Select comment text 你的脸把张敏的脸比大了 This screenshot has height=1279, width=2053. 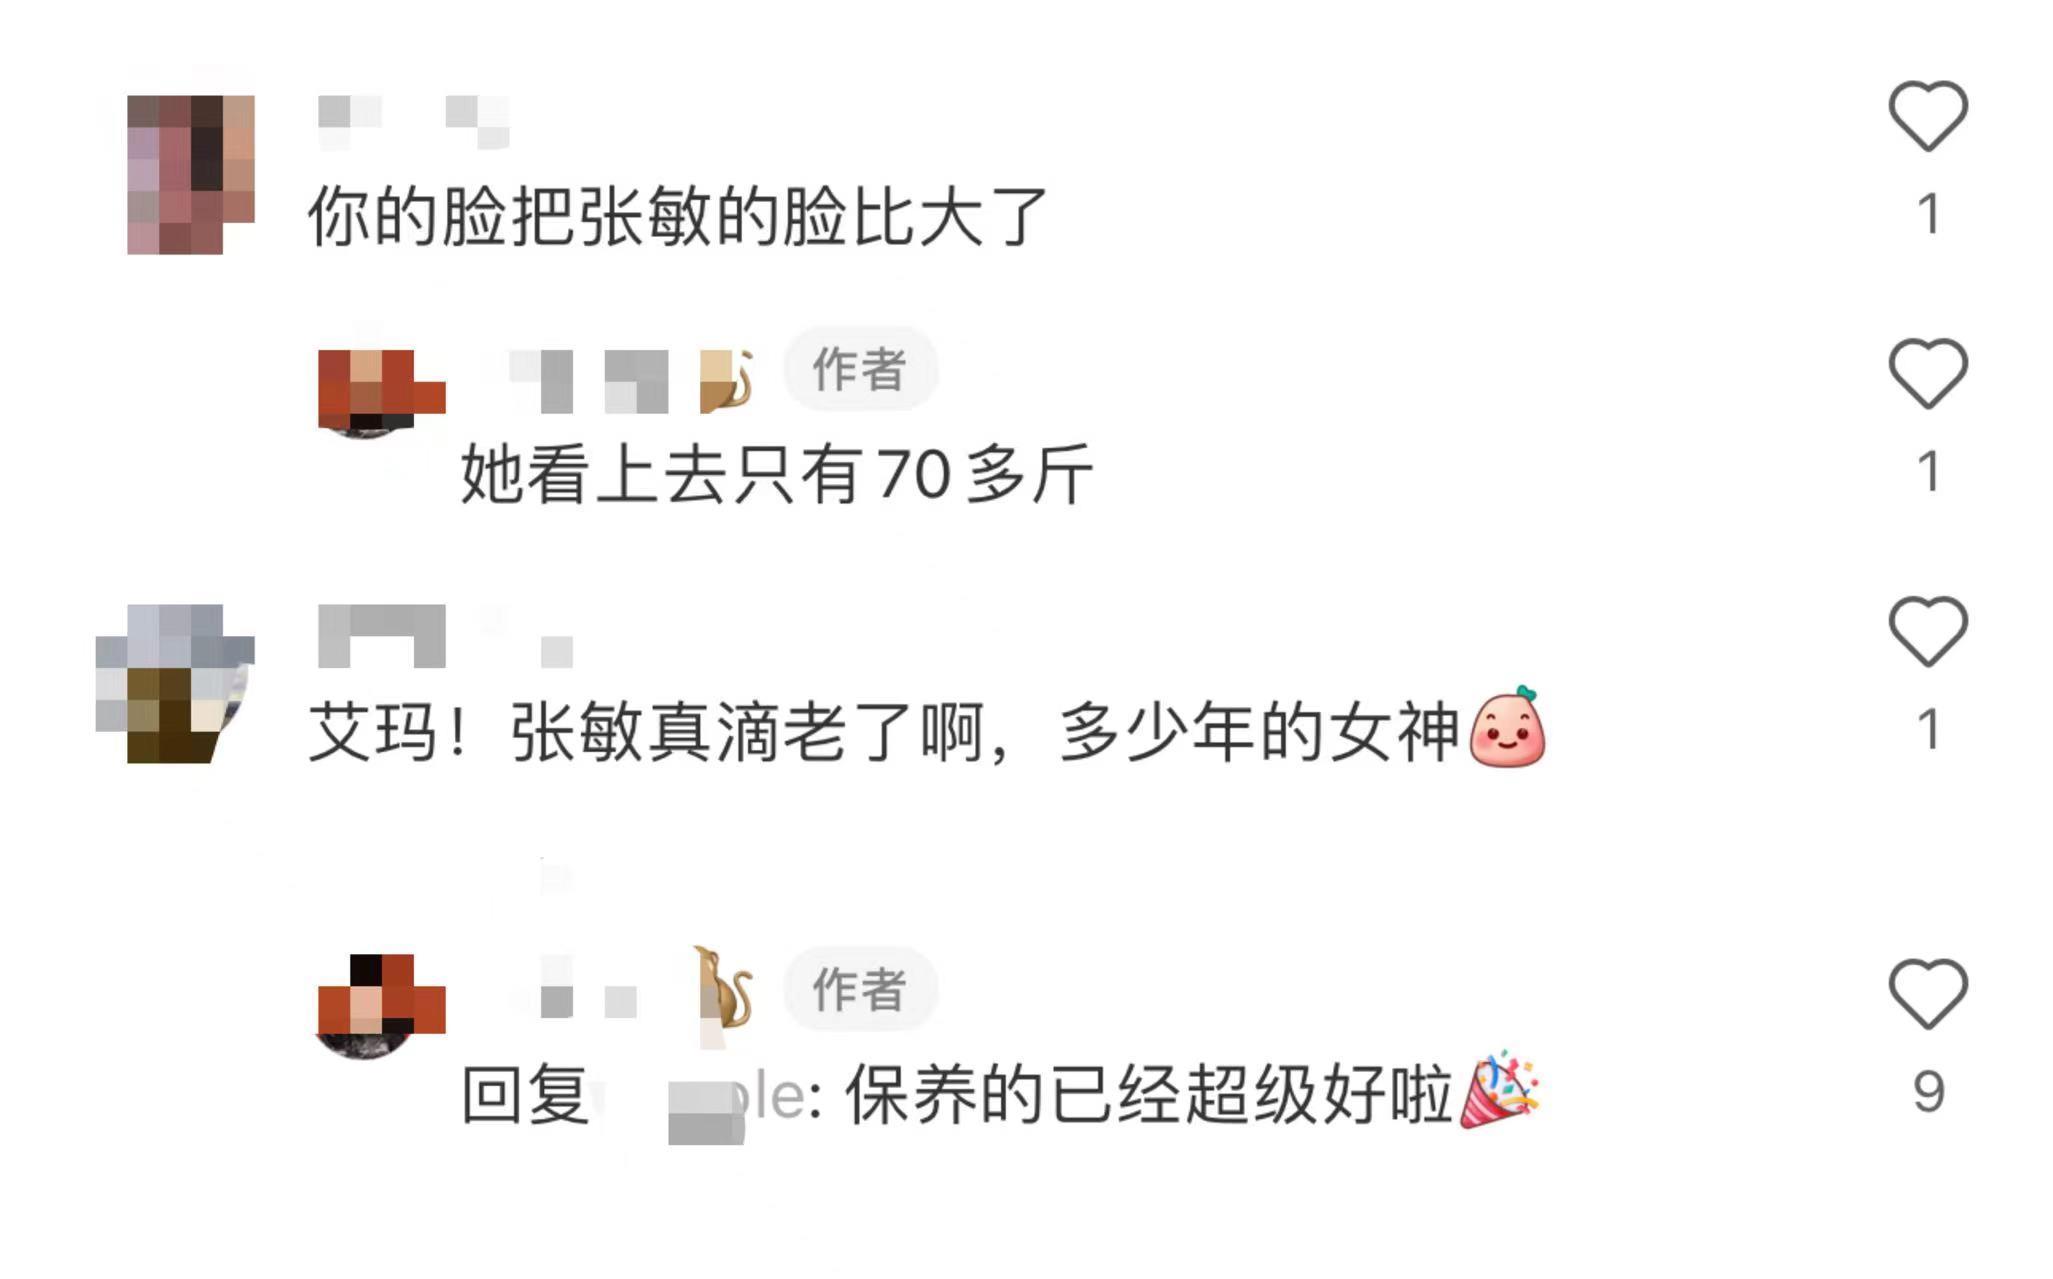click(x=677, y=216)
